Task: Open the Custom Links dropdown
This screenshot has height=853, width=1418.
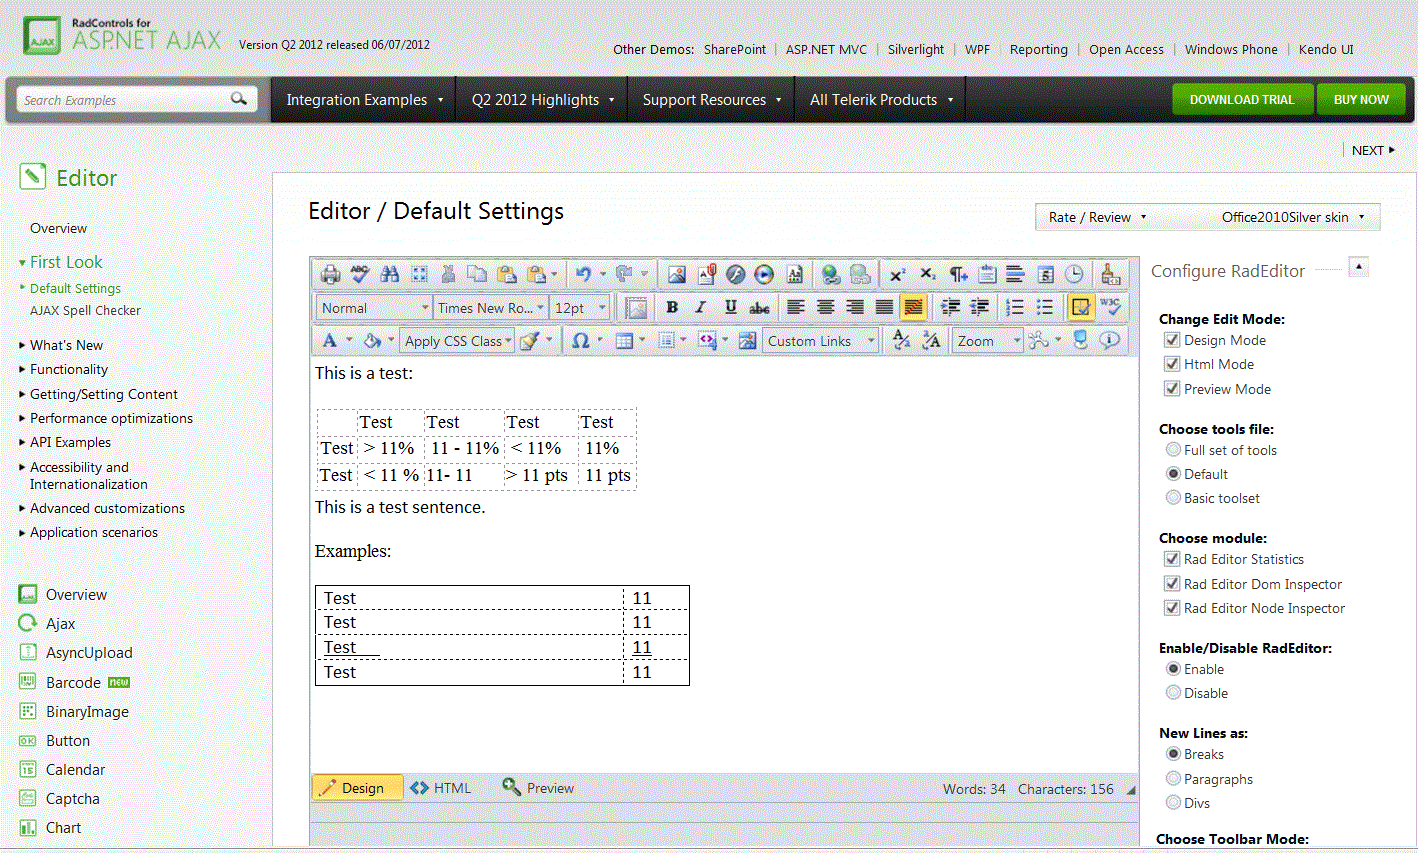Action: 821,341
